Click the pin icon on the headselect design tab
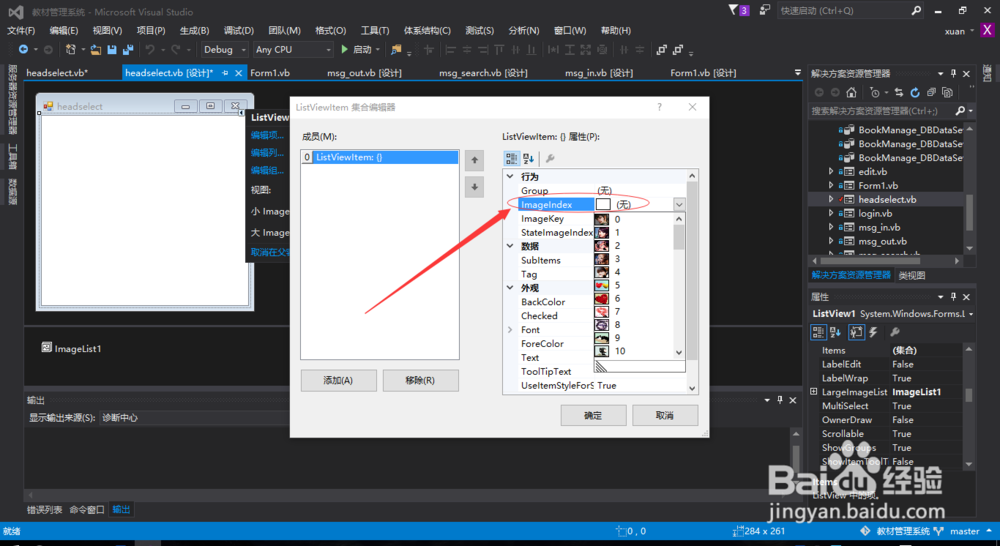The height and width of the screenshot is (546, 1000). [225, 73]
